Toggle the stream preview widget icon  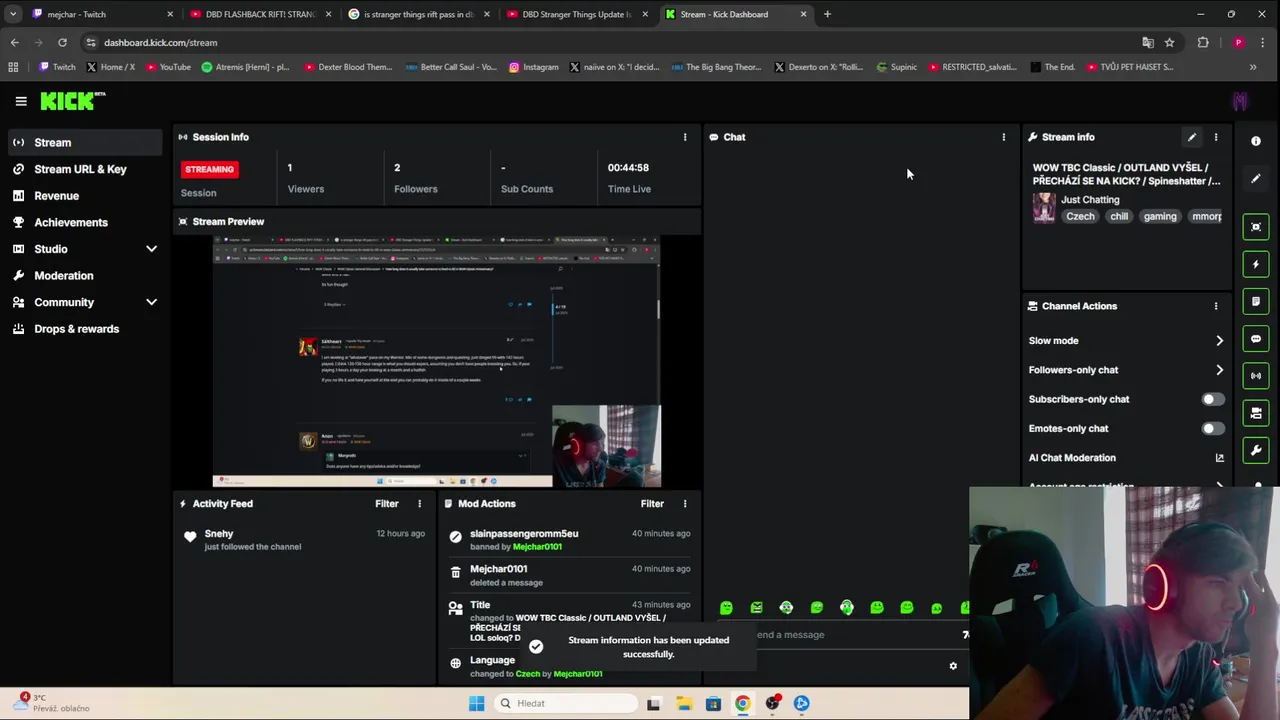pyautogui.click(x=1256, y=227)
